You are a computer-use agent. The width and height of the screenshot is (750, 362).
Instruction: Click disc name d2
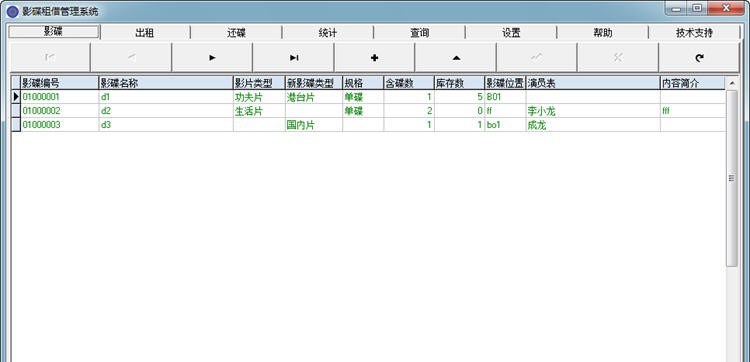point(165,111)
